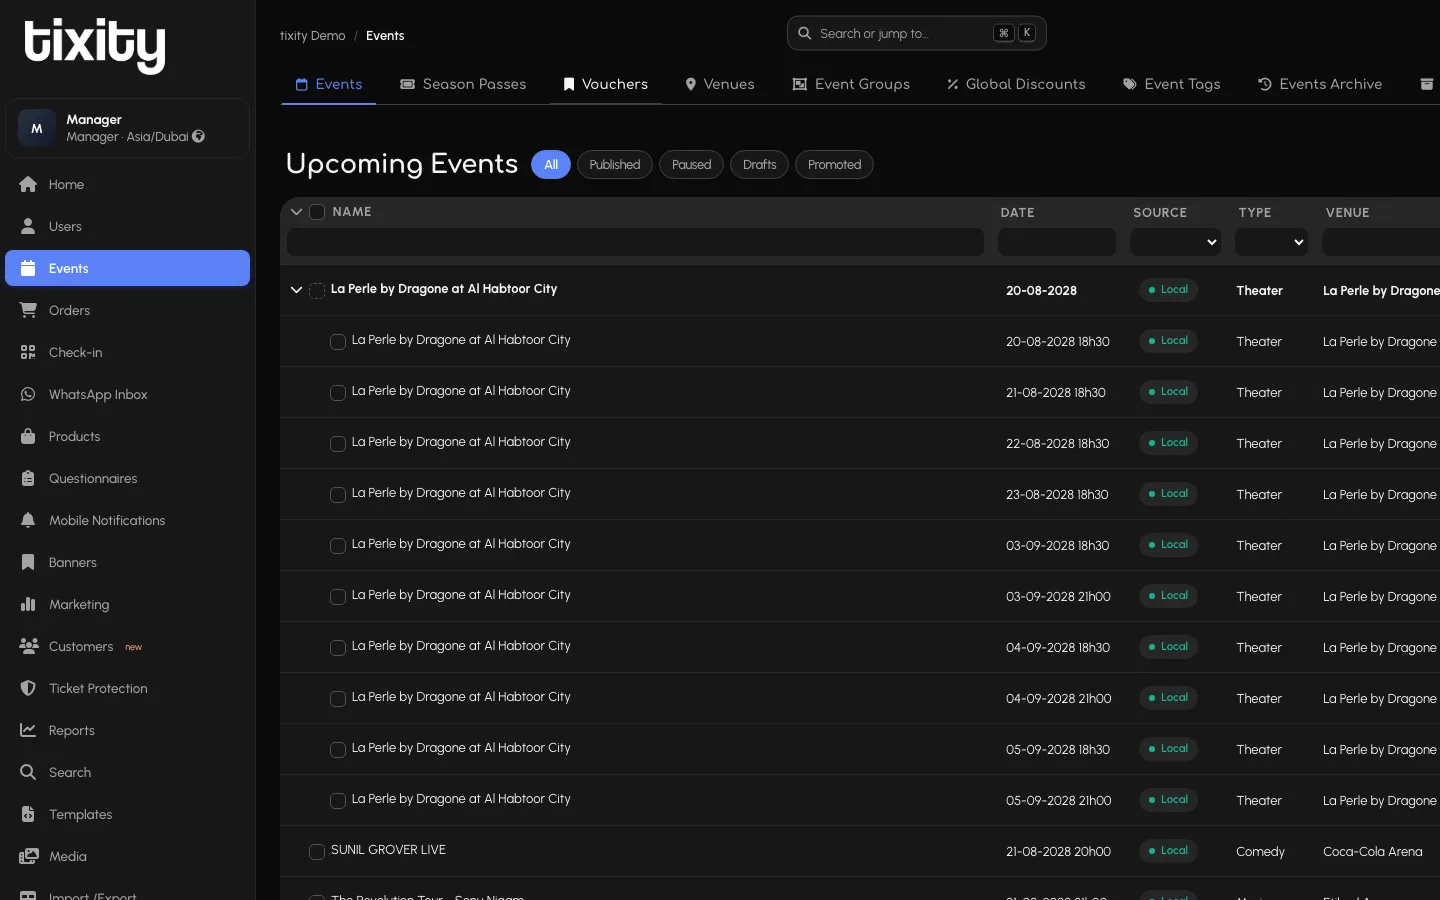1440x900 pixels.
Task: Click the Mobile Notifications bell icon
Action: point(28,520)
